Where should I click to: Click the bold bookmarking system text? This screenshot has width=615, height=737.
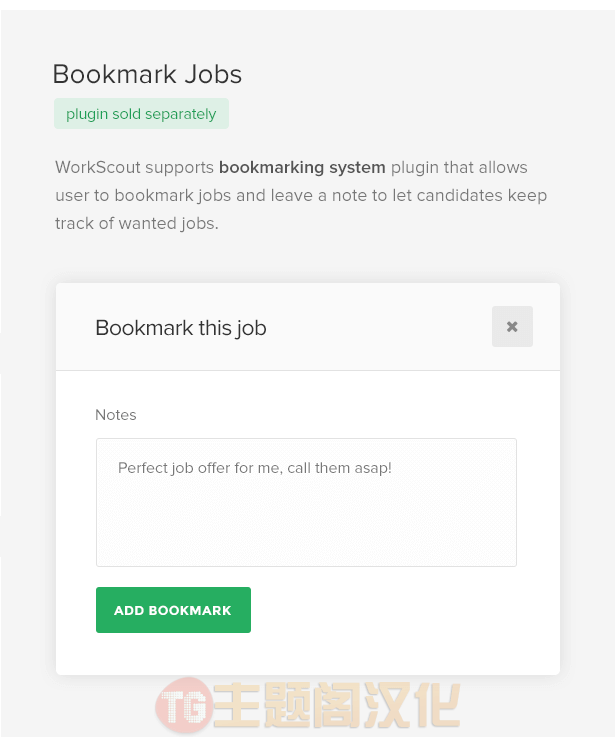click(302, 167)
